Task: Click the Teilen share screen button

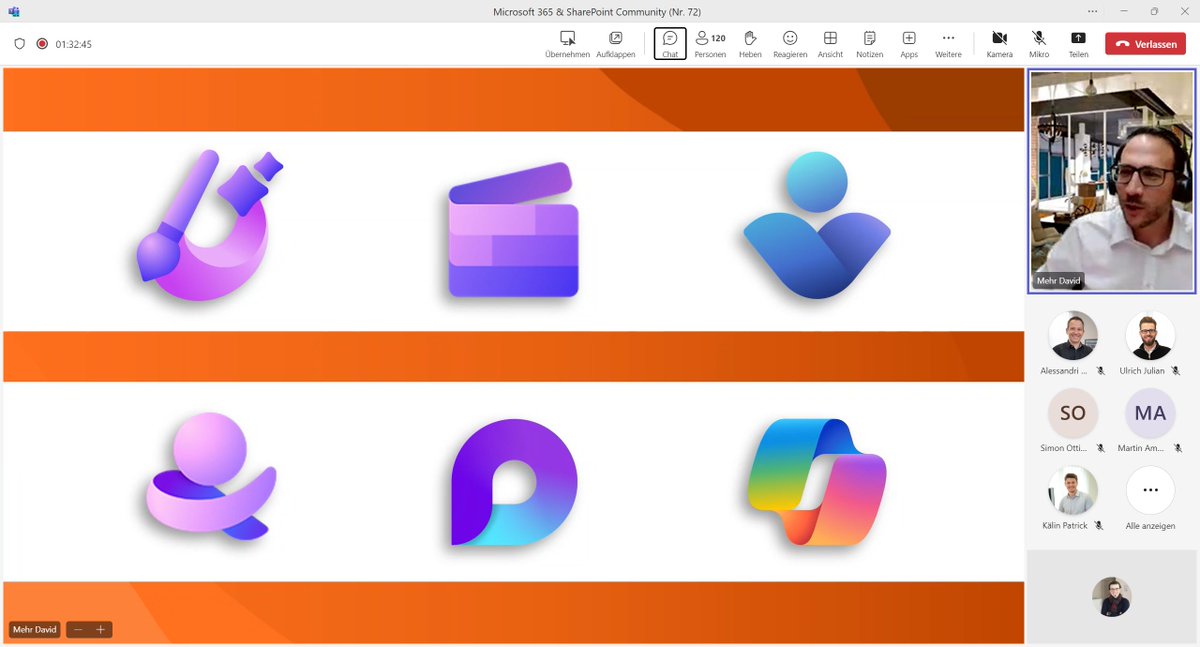Action: [1078, 44]
